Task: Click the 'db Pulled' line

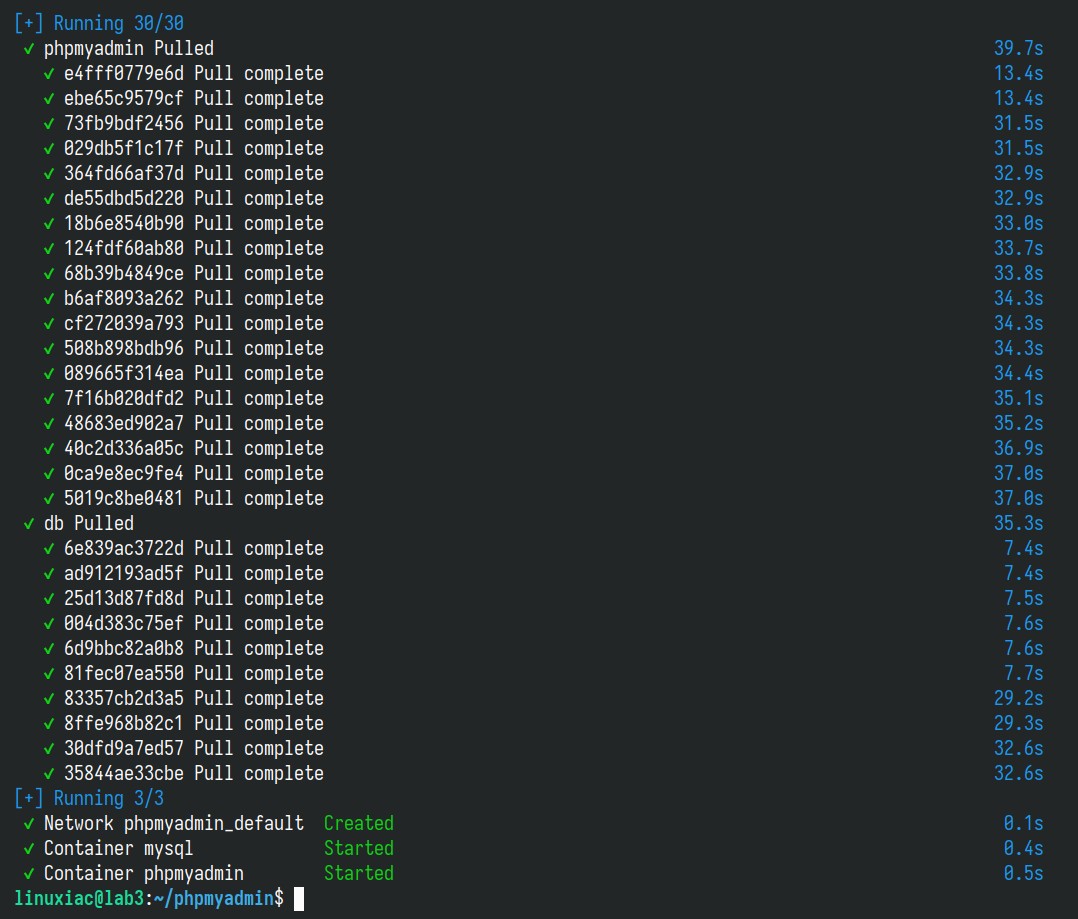Action: 89,523
